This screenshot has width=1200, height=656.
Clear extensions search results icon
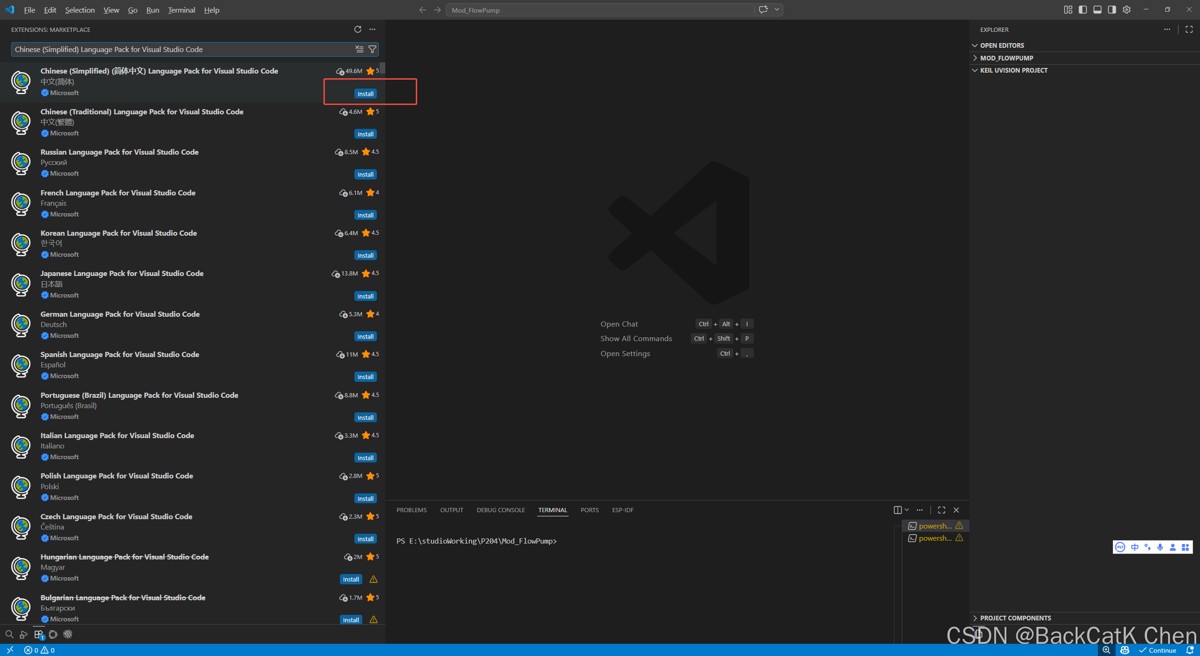pyautogui.click(x=360, y=49)
